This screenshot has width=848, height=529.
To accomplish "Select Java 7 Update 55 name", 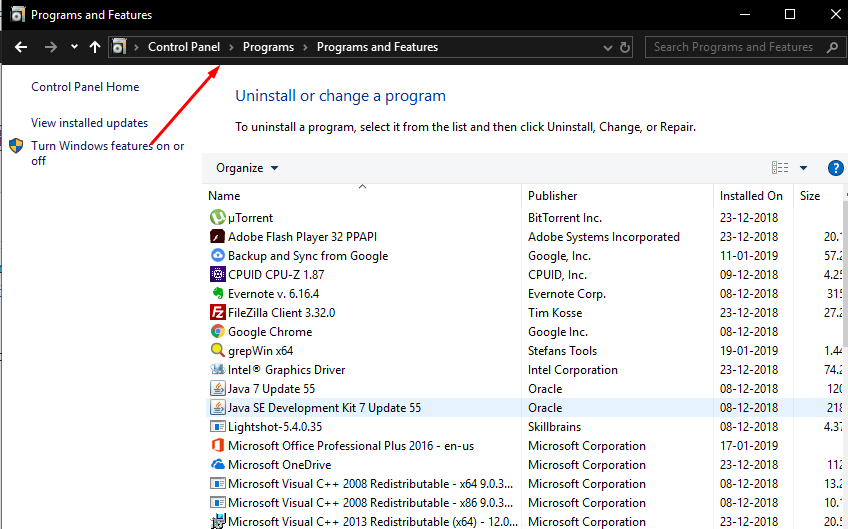I will pyautogui.click(x=271, y=389).
